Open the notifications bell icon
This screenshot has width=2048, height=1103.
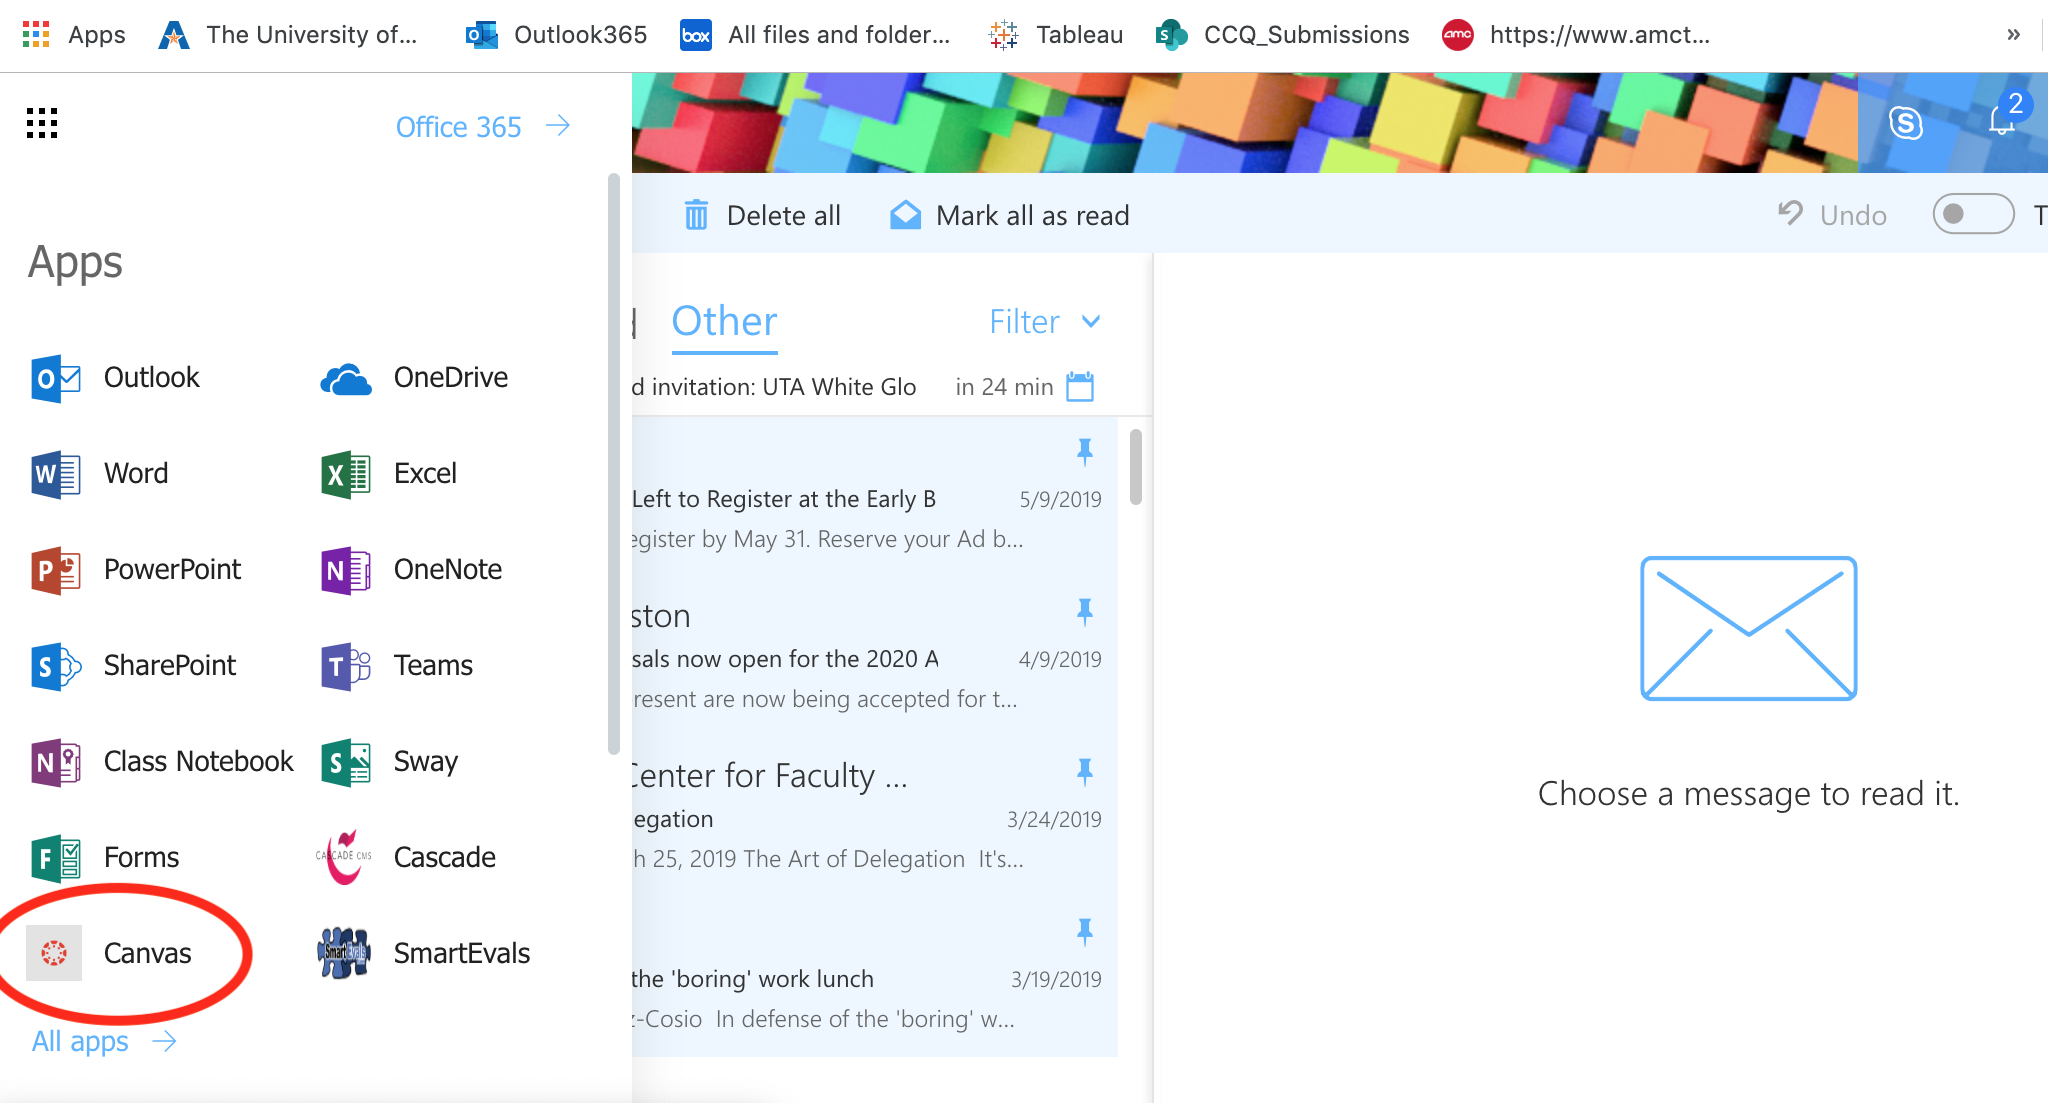(x=2001, y=121)
